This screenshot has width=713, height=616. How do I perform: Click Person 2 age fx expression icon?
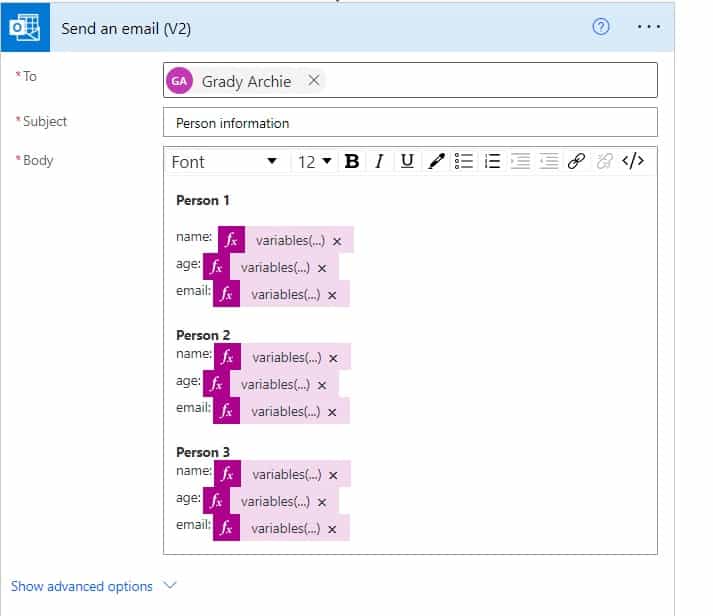click(x=216, y=384)
